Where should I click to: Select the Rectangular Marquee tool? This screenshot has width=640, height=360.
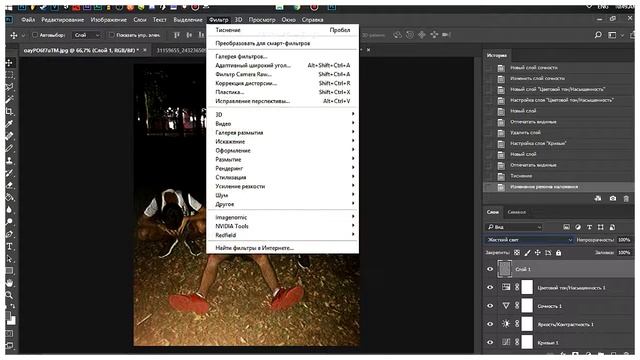tap(9, 75)
